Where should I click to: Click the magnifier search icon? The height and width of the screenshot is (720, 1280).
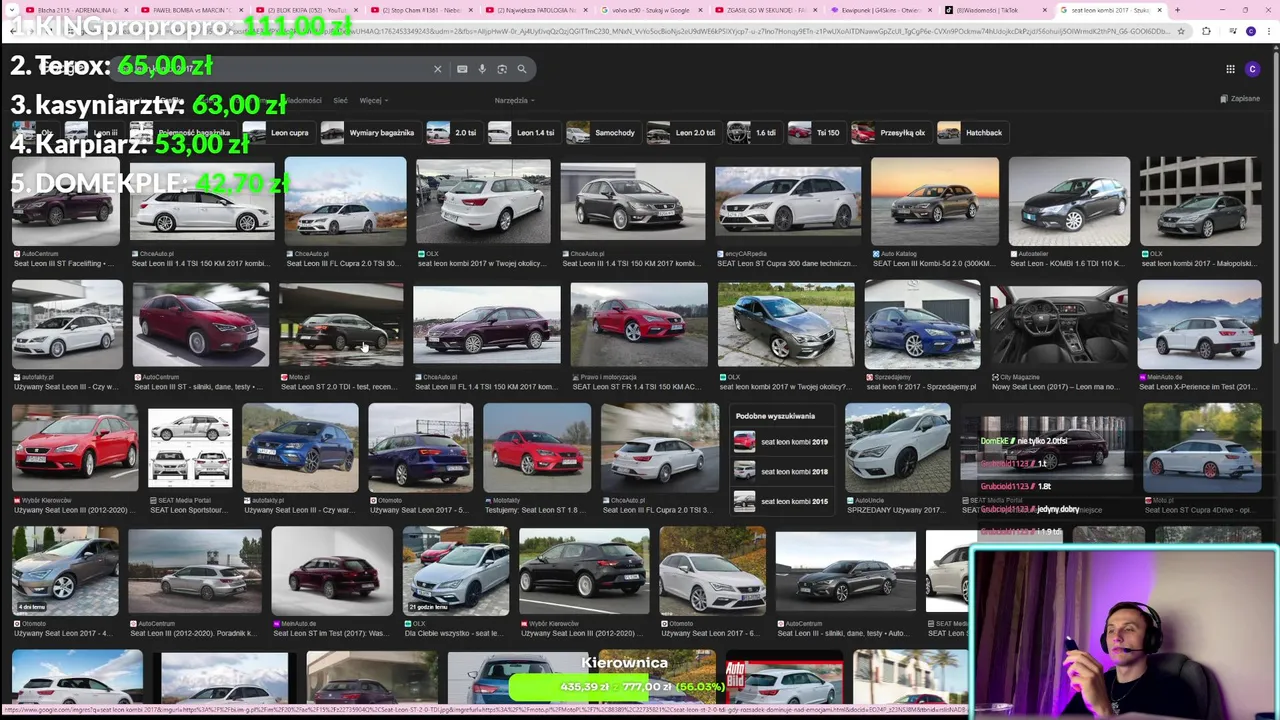click(x=521, y=69)
